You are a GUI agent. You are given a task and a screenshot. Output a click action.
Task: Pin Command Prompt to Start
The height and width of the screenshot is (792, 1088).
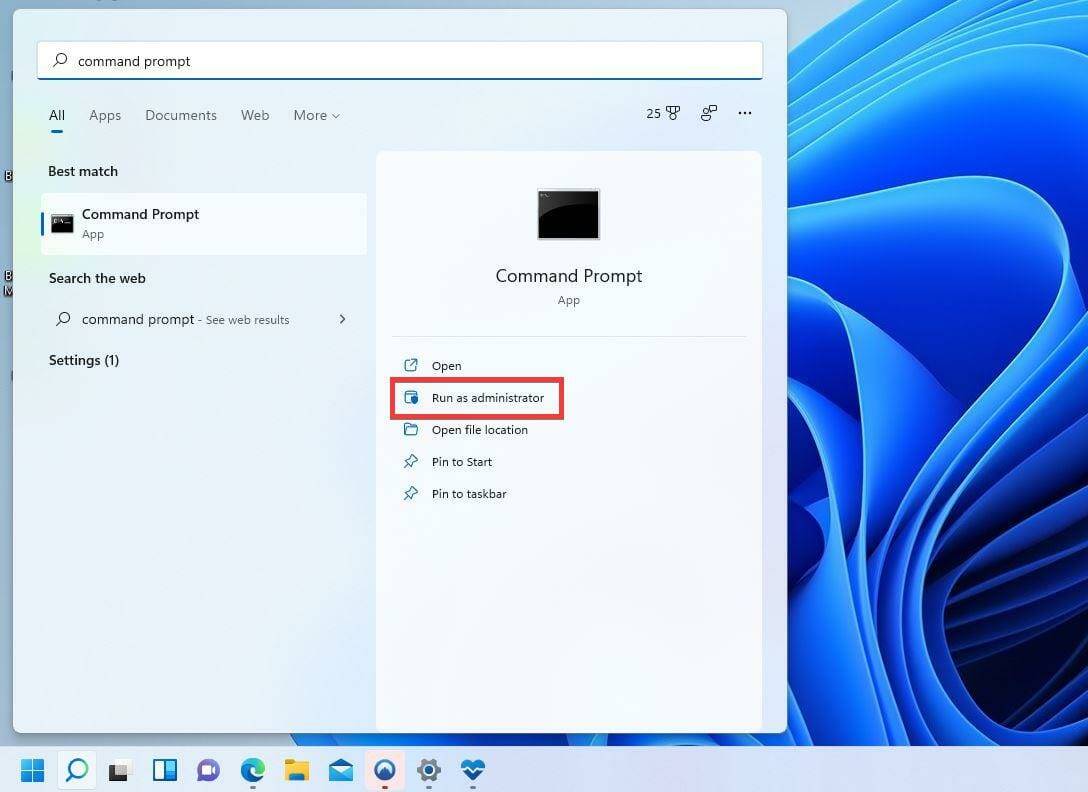tap(461, 461)
